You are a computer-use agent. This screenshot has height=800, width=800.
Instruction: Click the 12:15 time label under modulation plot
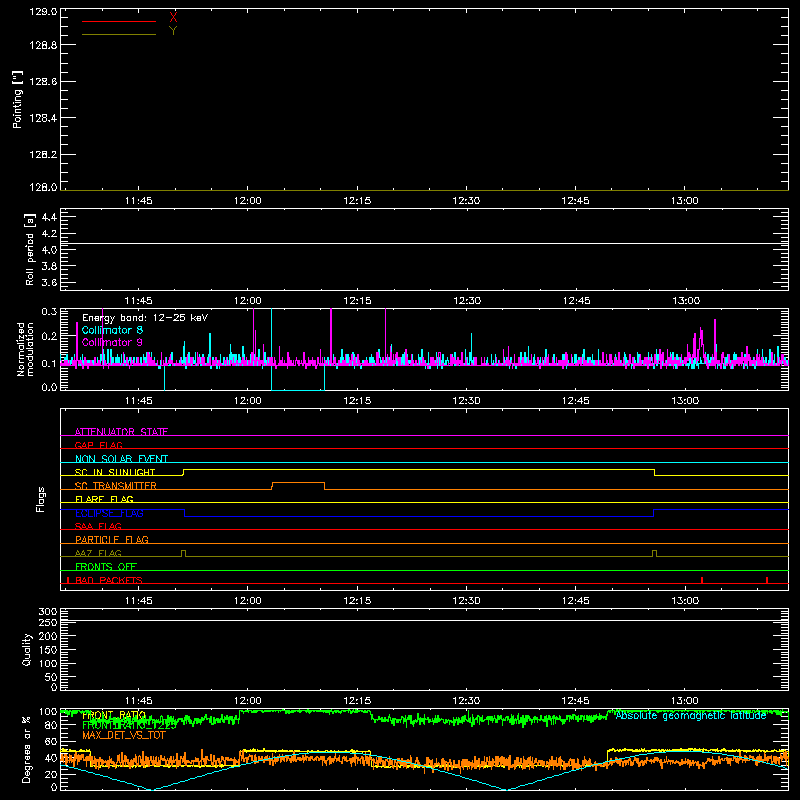pyautogui.click(x=357, y=401)
